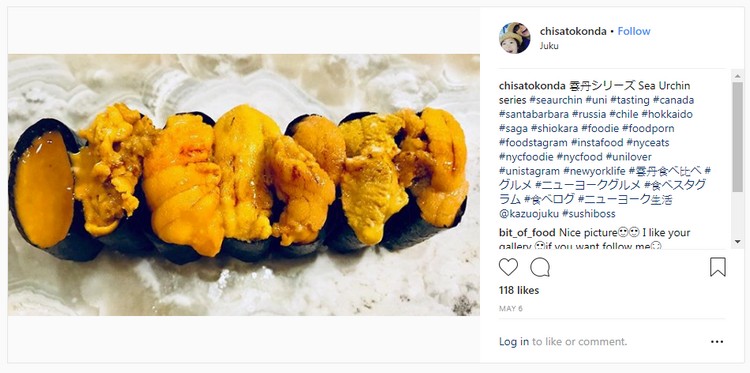
Task: Open the Juku location link
Action: pos(549,46)
